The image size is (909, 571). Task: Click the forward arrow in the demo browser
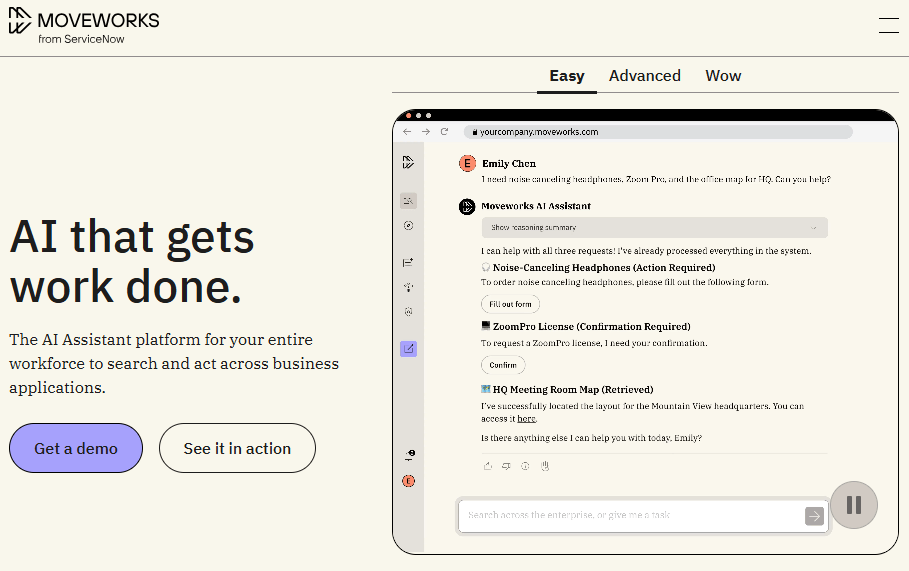(x=426, y=132)
